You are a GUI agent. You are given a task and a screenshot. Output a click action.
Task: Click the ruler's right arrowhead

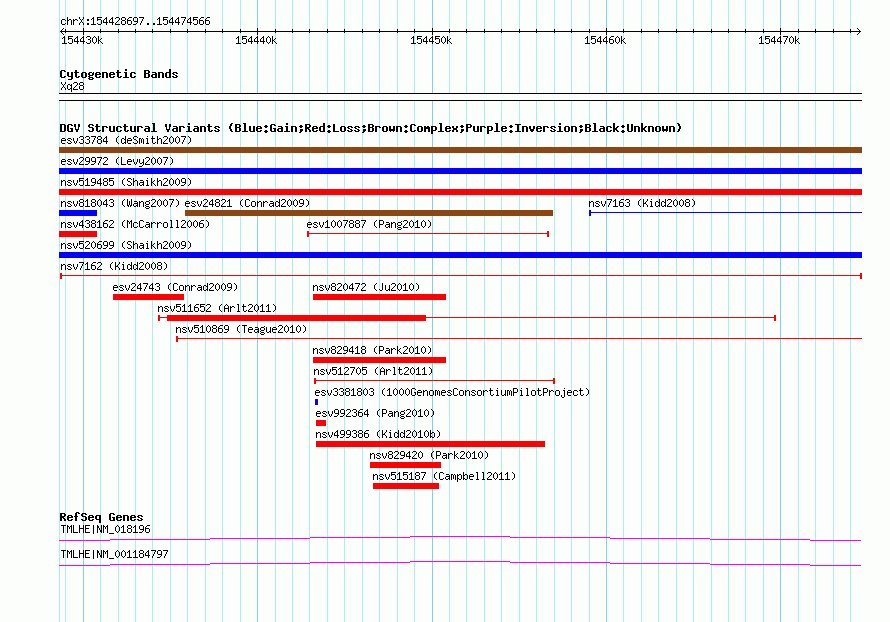click(x=859, y=31)
